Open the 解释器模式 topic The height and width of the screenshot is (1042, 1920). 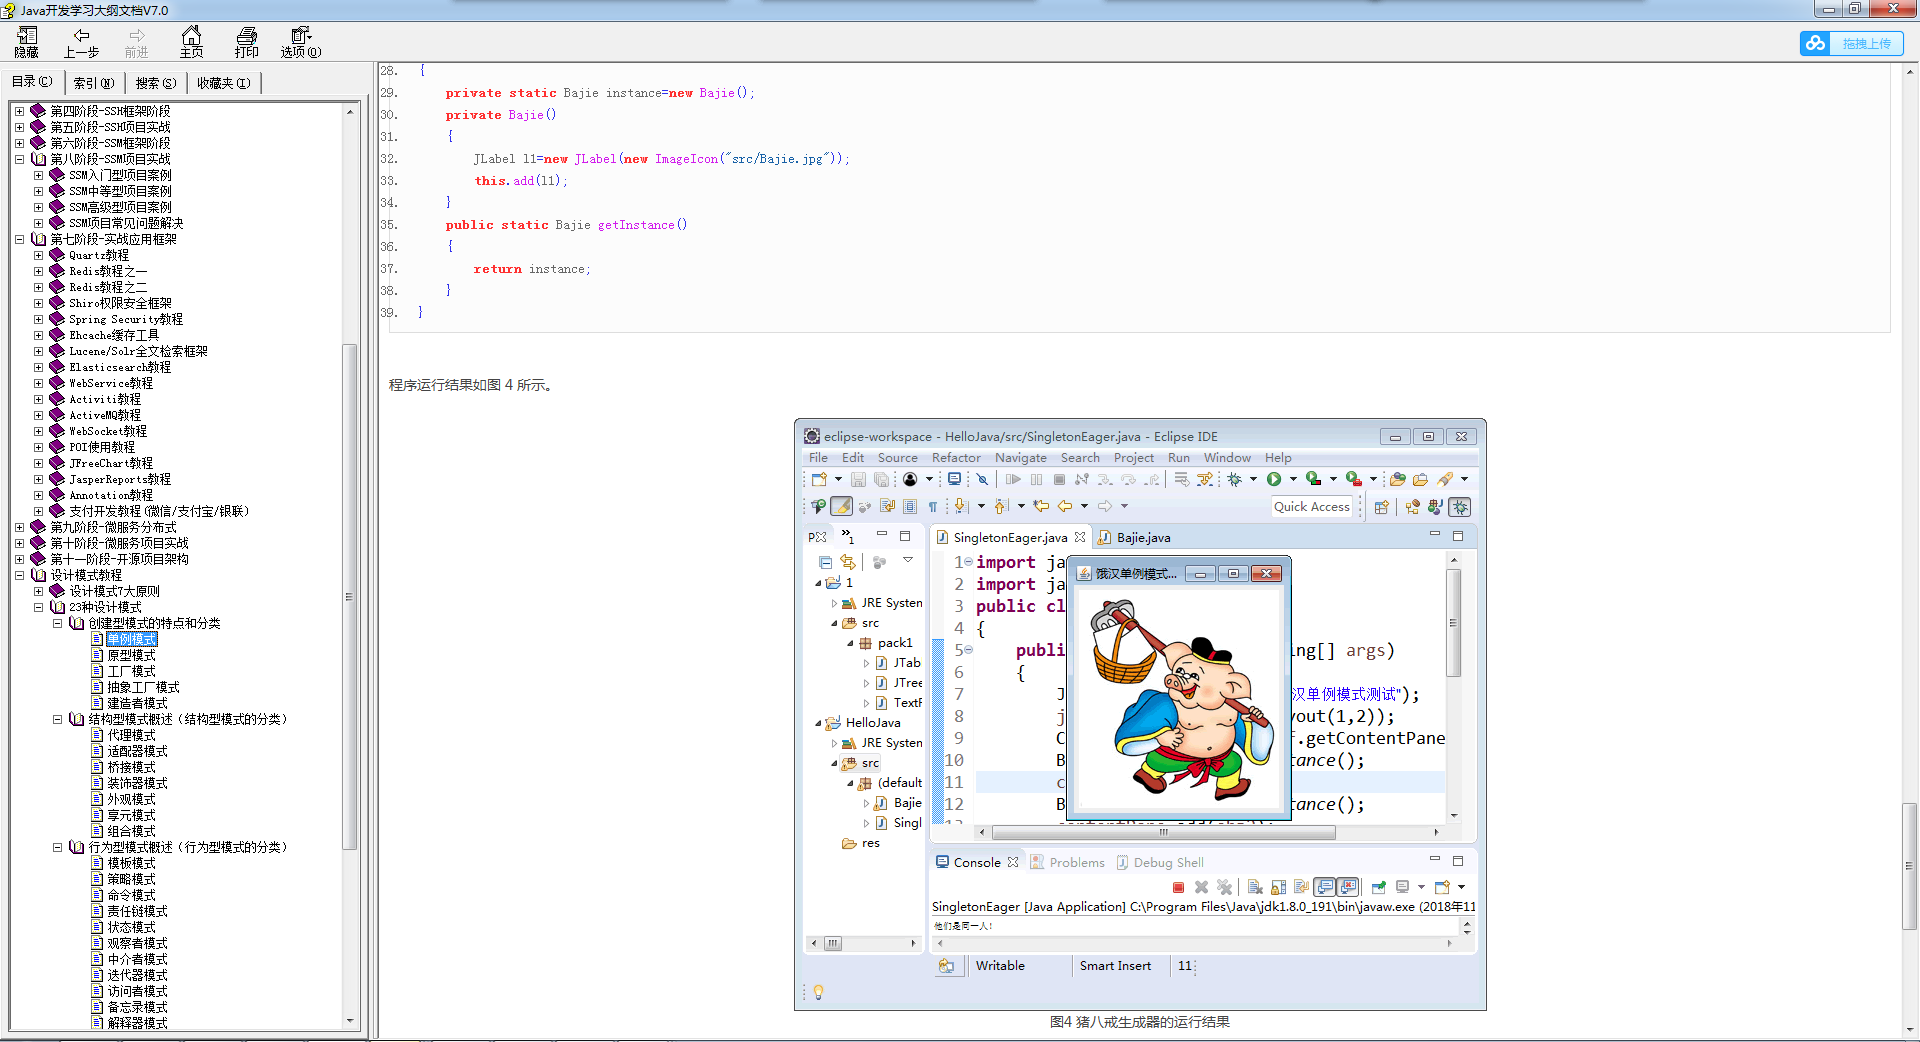point(137,1023)
